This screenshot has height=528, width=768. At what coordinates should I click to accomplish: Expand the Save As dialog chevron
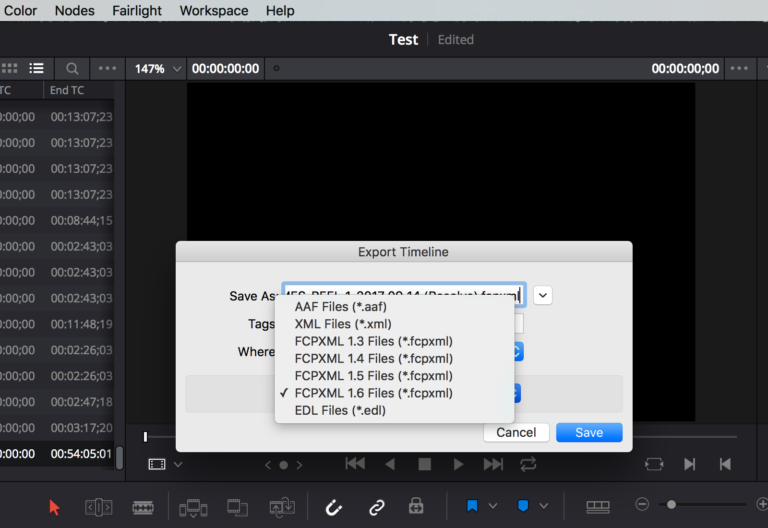pos(542,295)
